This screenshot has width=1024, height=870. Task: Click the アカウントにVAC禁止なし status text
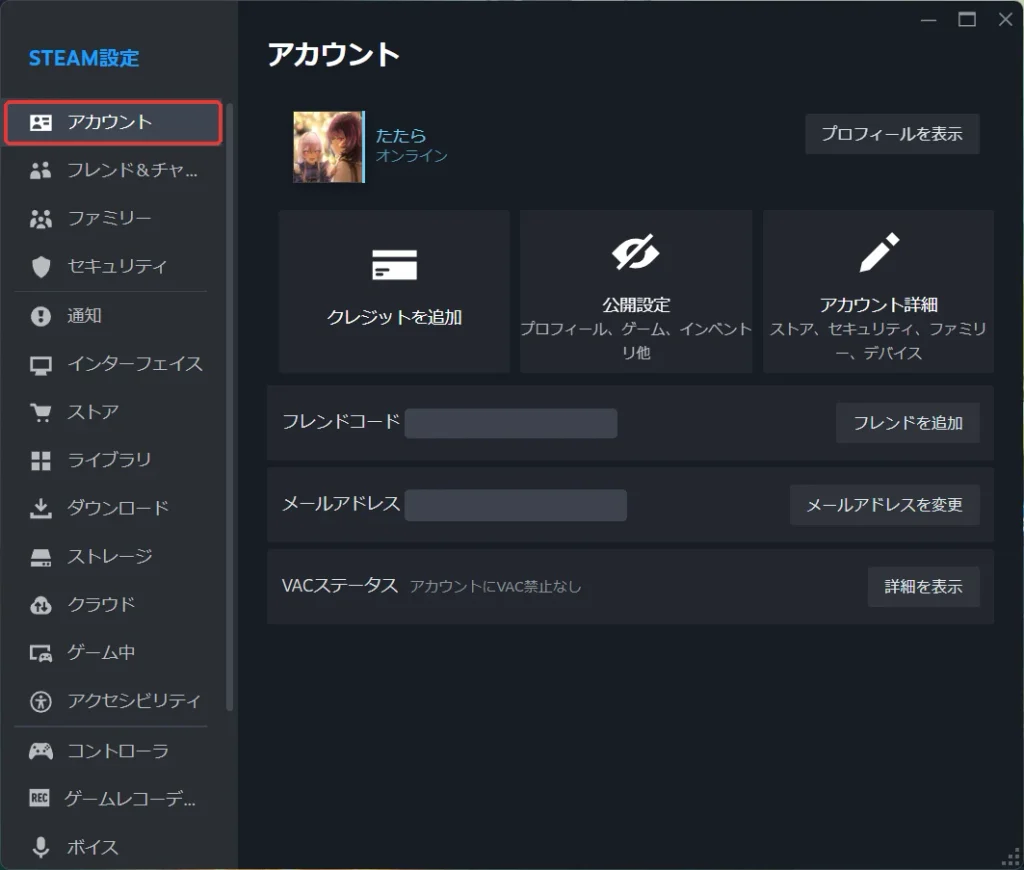point(495,587)
